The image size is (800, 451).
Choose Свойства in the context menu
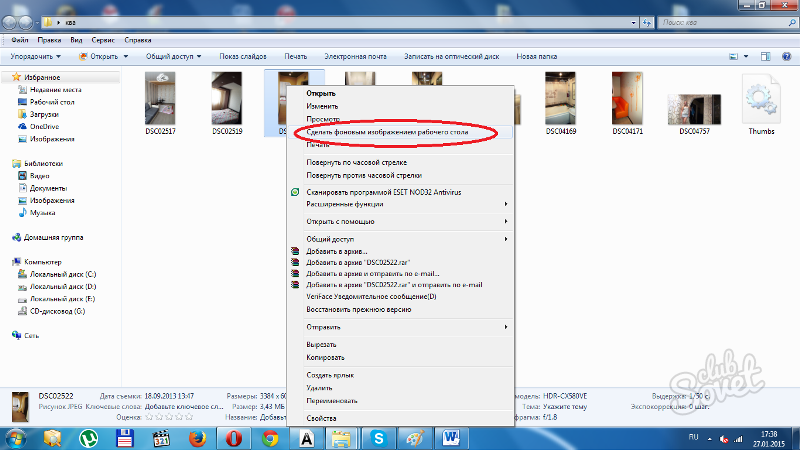click(x=321, y=418)
